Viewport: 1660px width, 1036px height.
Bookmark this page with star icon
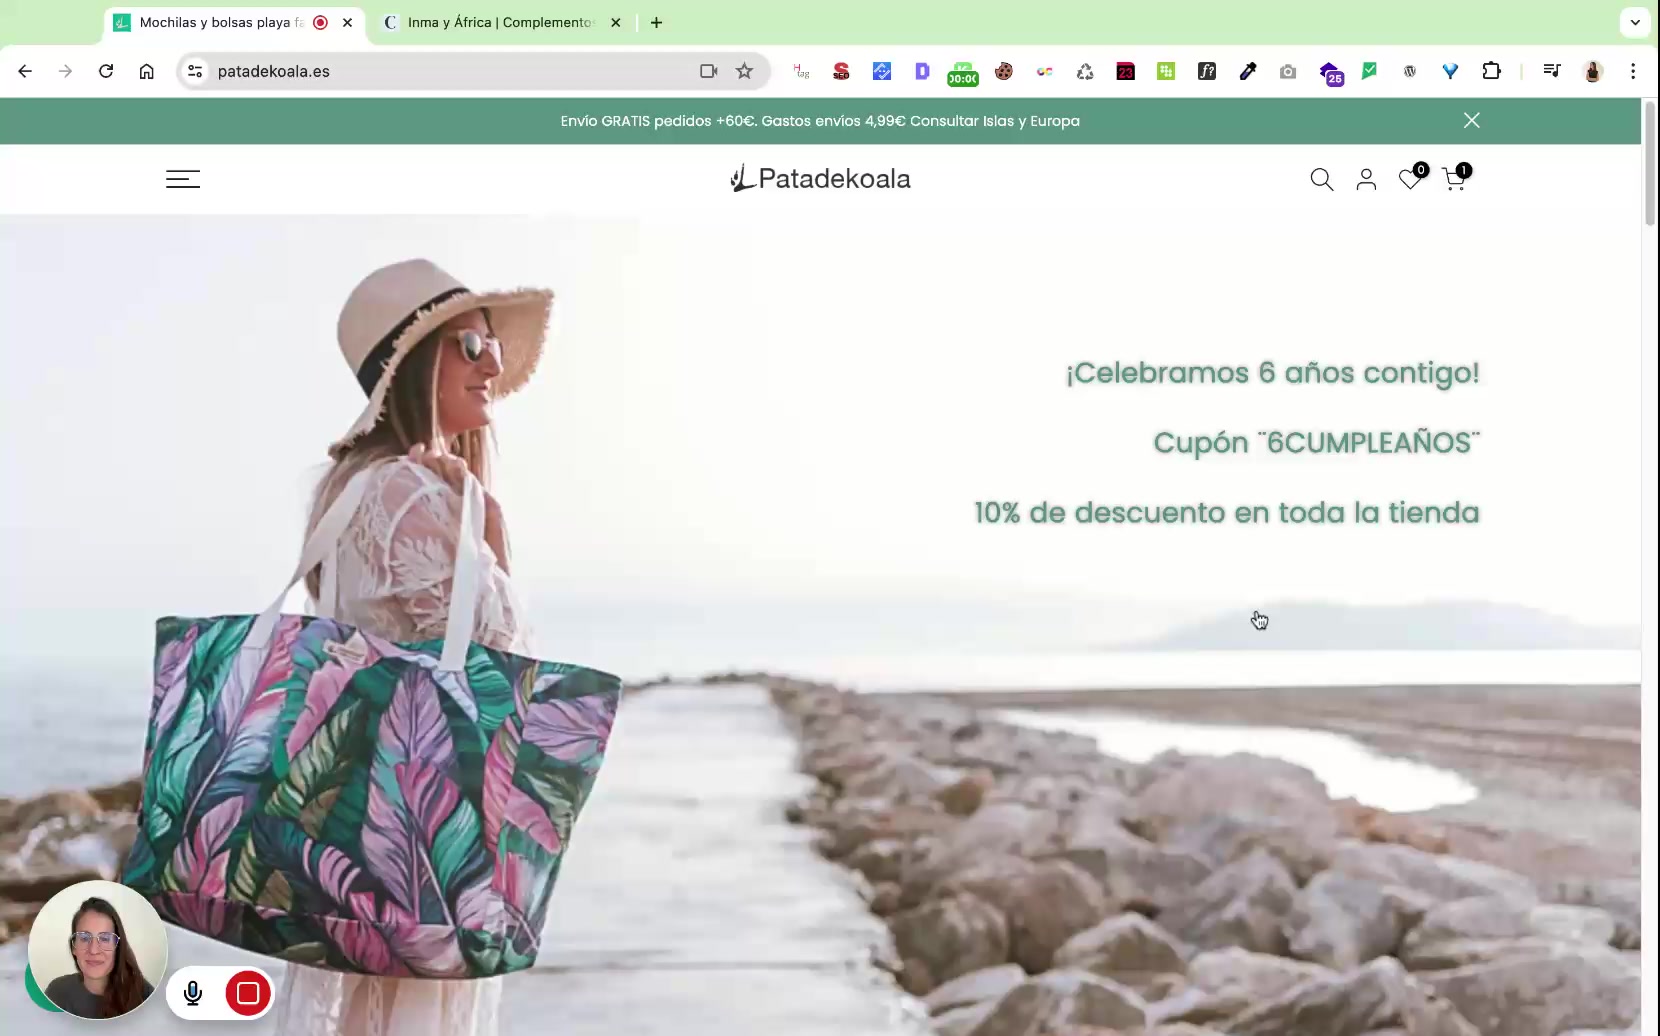click(744, 71)
